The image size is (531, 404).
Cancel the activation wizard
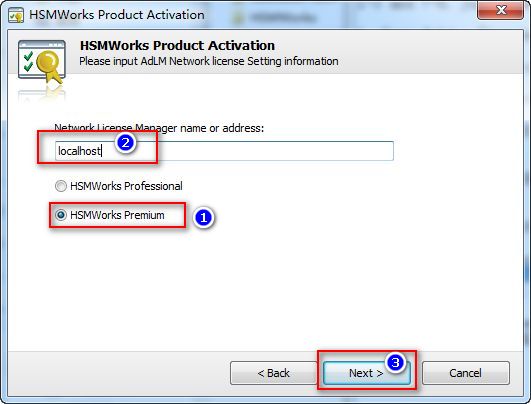pyautogui.click(x=466, y=373)
